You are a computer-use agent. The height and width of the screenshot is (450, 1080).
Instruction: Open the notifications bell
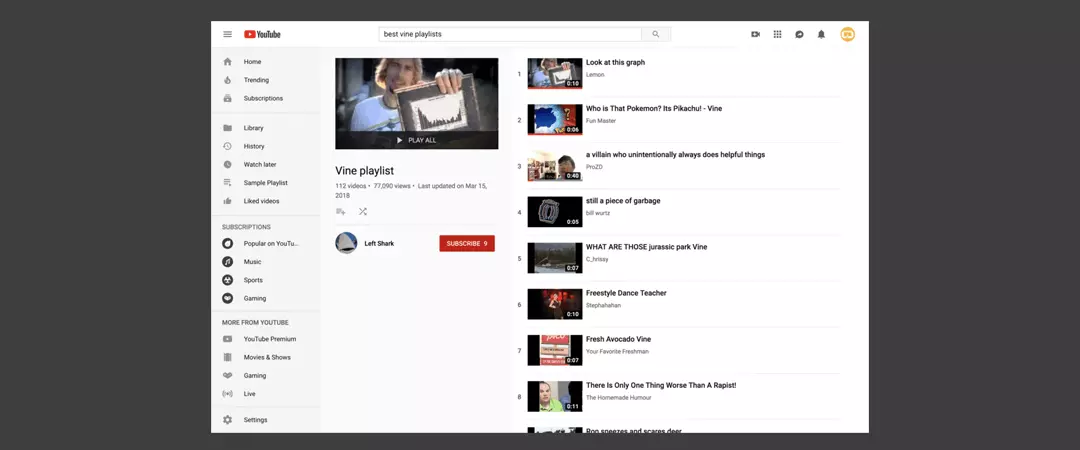(x=821, y=34)
